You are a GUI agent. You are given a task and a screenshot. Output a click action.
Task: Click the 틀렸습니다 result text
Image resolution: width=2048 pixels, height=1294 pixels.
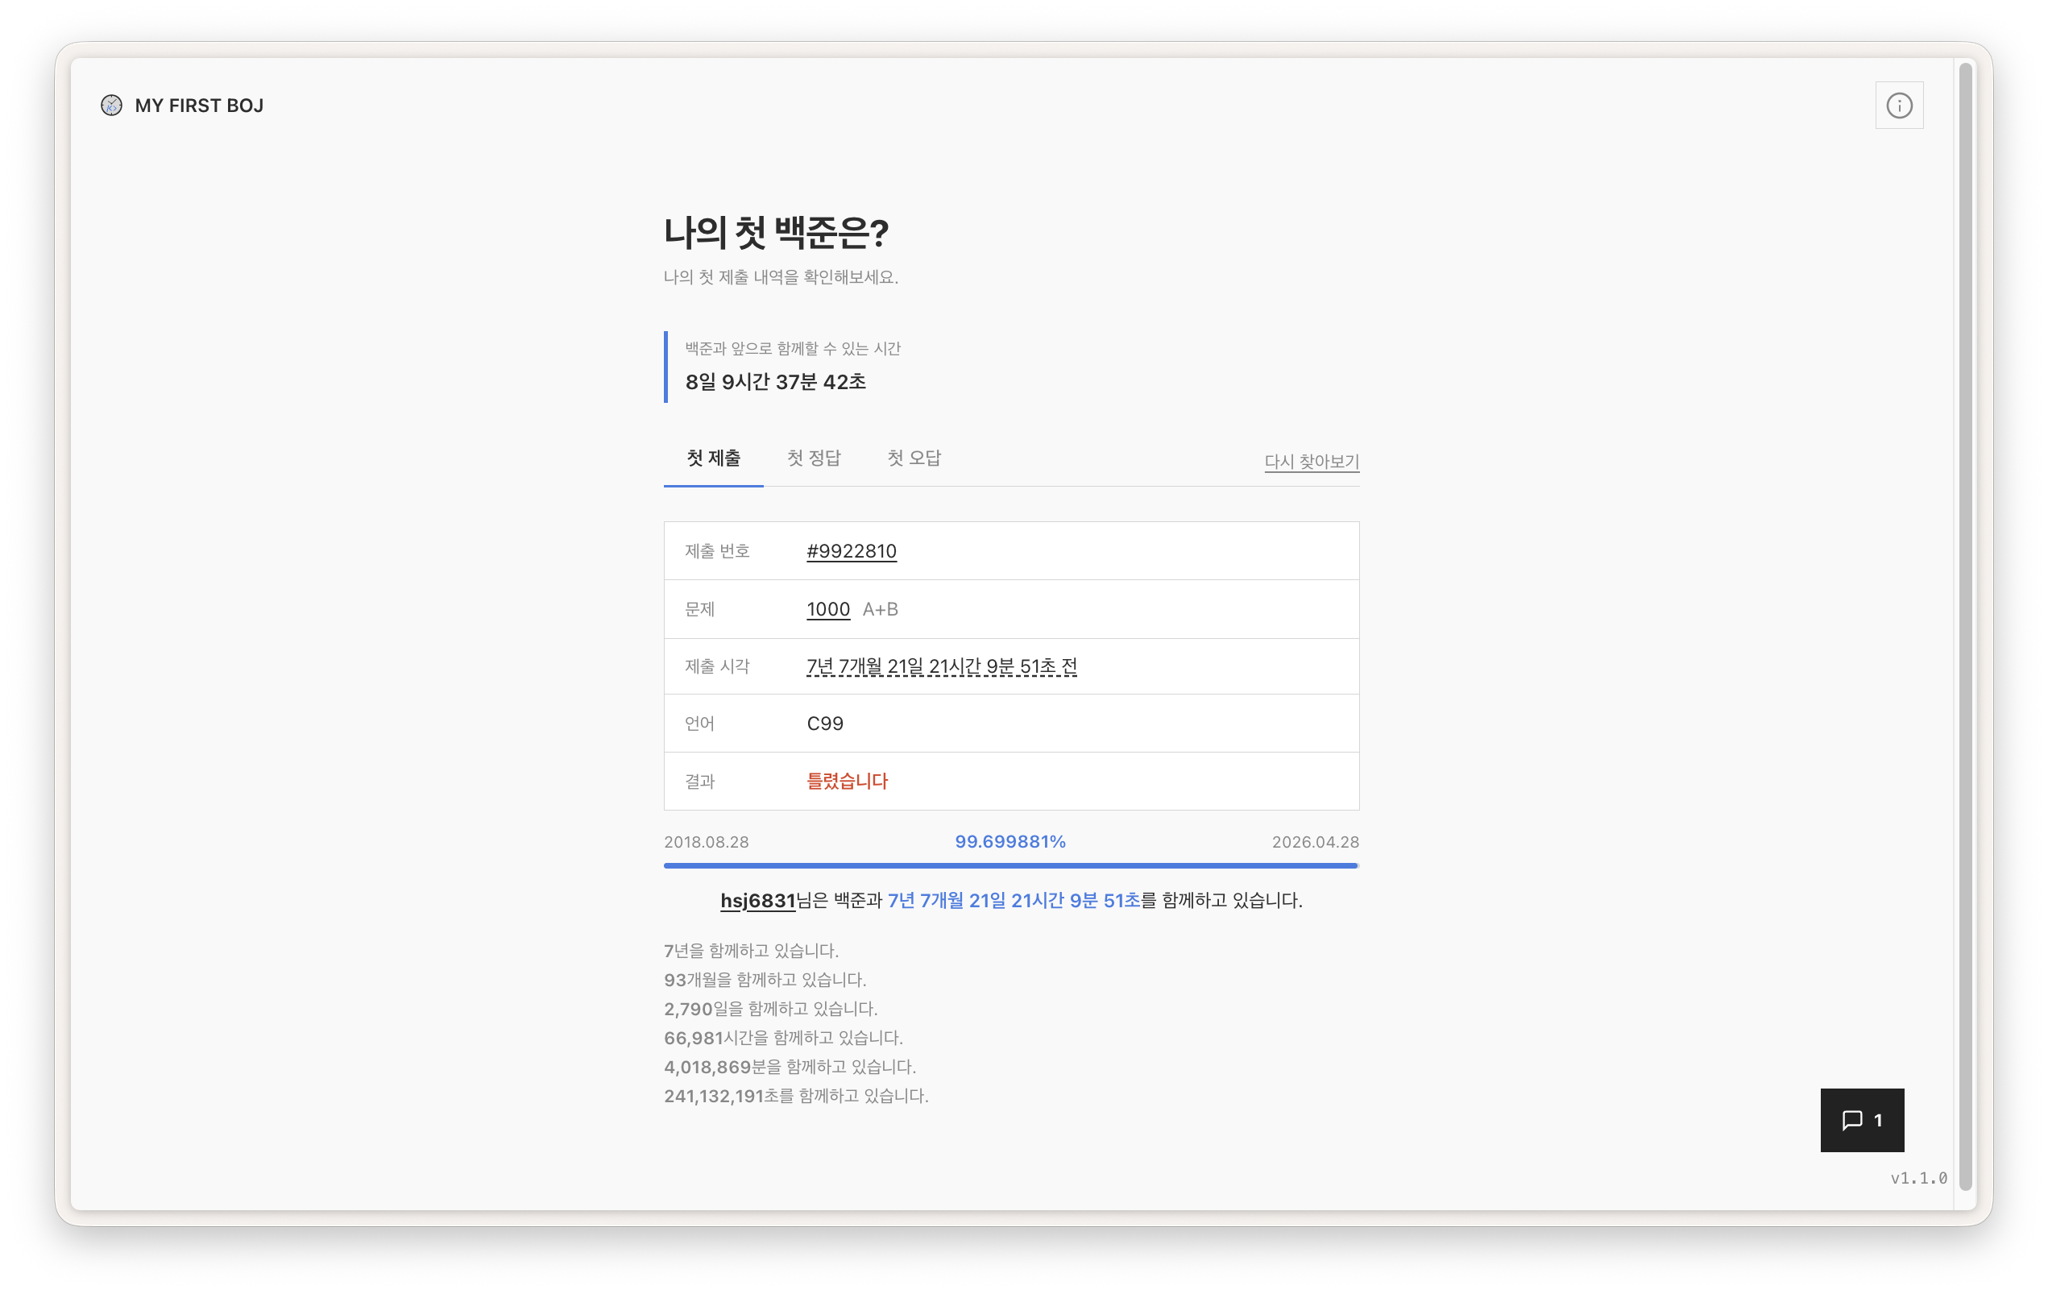pyautogui.click(x=847, y=781)
